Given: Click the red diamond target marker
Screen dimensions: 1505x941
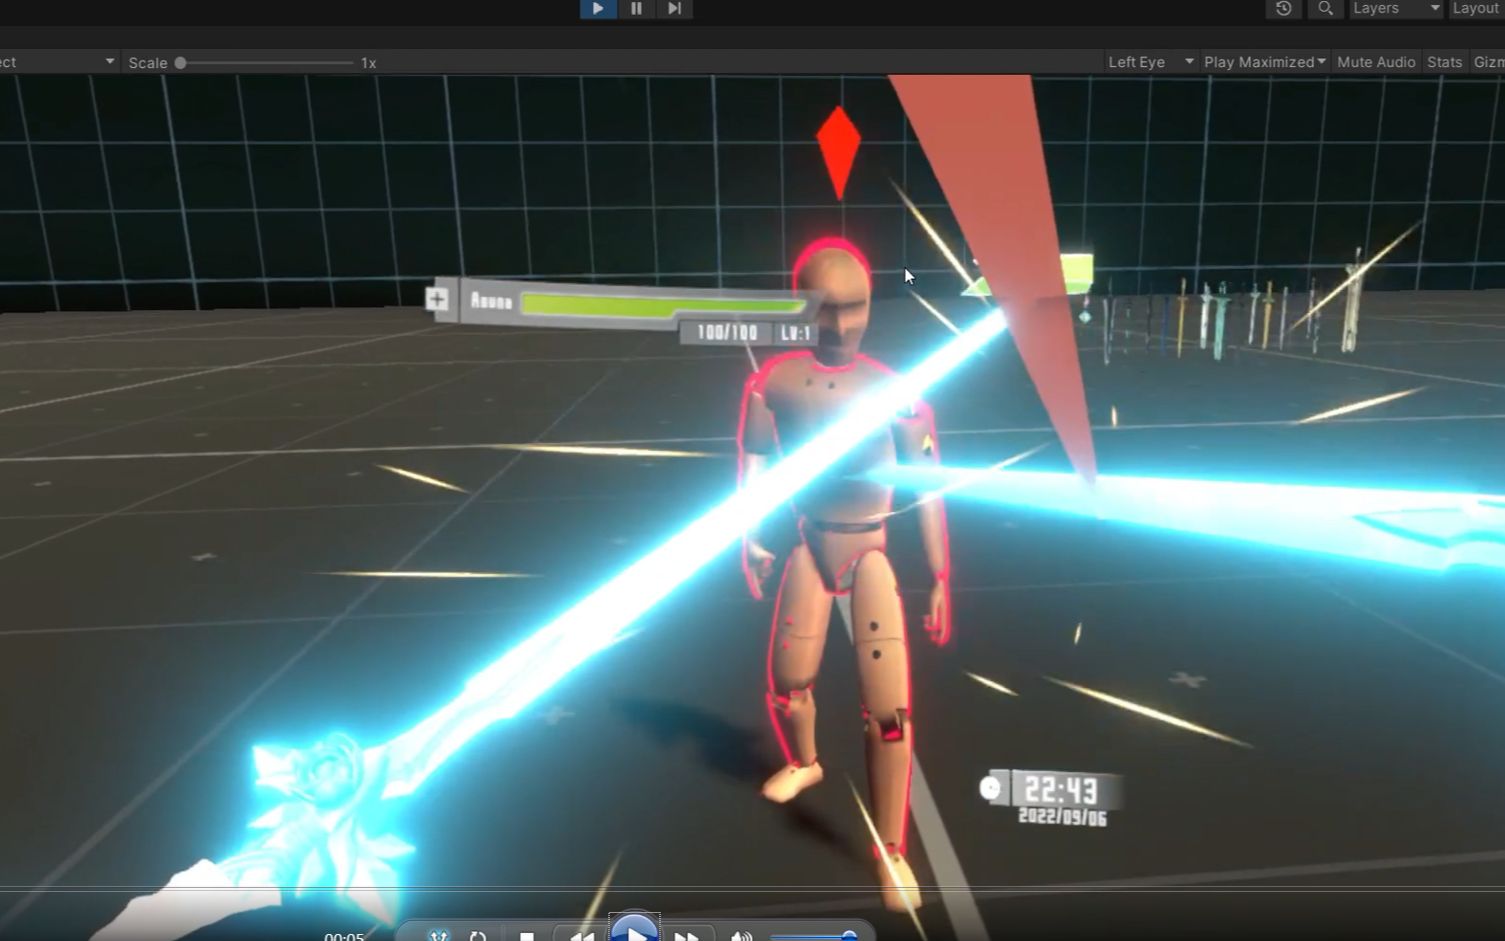Looking at the screenshot, I should click(838, 151).
